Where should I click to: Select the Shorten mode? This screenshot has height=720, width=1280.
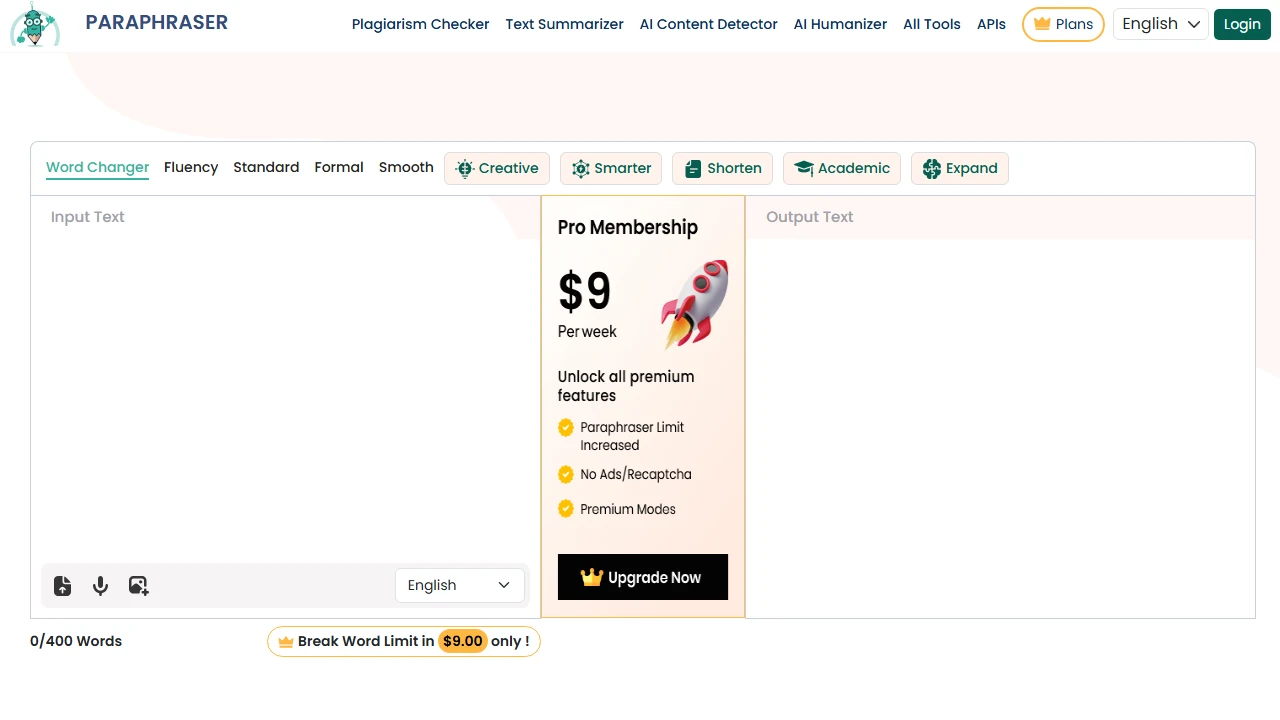click(x=723, y=168)
